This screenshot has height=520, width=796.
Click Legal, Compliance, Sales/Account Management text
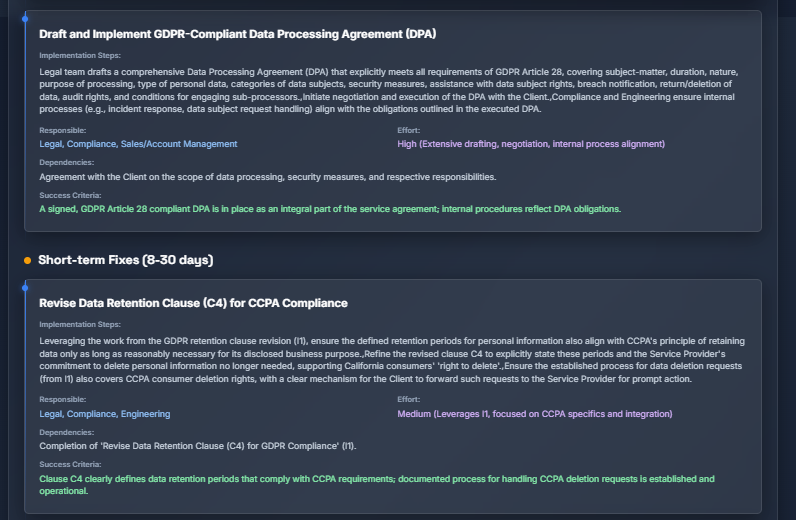pyautogui.click(x=138, y=144)
